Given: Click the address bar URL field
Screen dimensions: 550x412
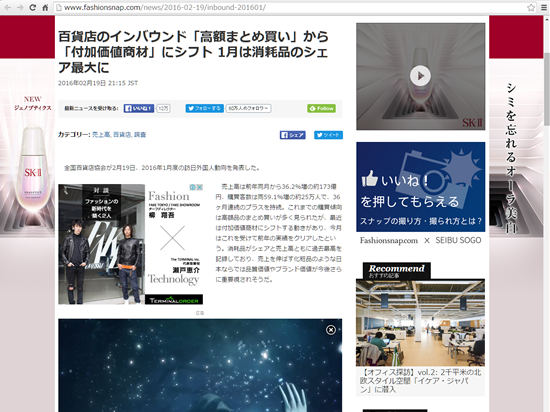Looking at the screenshot, I should (291, 7).
